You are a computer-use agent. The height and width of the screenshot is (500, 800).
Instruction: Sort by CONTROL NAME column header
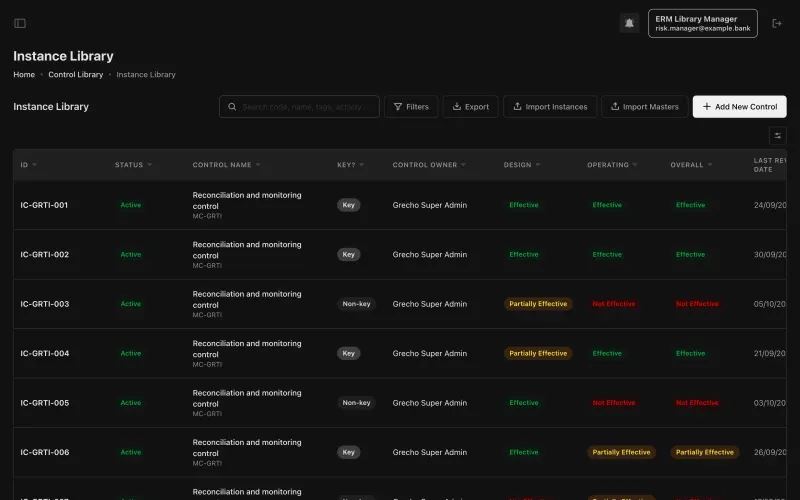click(227, 165)
